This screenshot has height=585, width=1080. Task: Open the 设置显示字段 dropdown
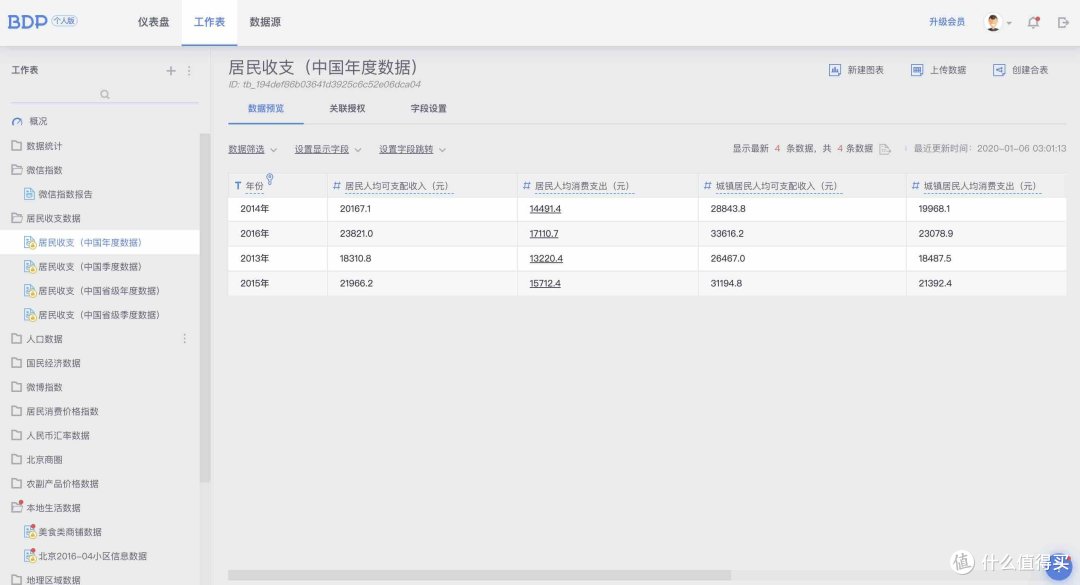tap(328, 150)
